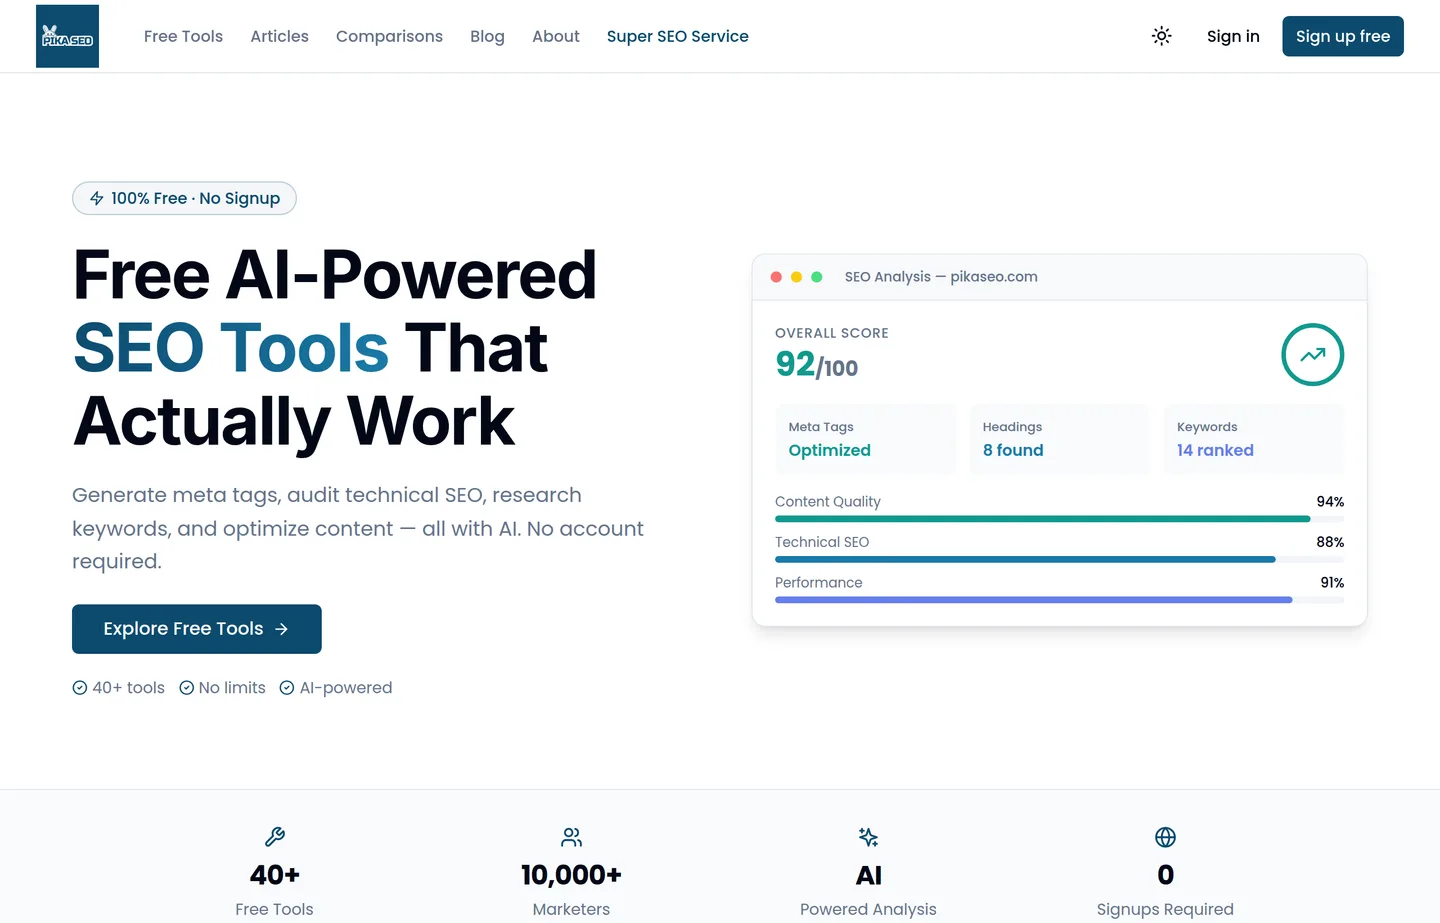Click the Headings 8 found card
1440x923 pixels.
[x=1059, y=439]
